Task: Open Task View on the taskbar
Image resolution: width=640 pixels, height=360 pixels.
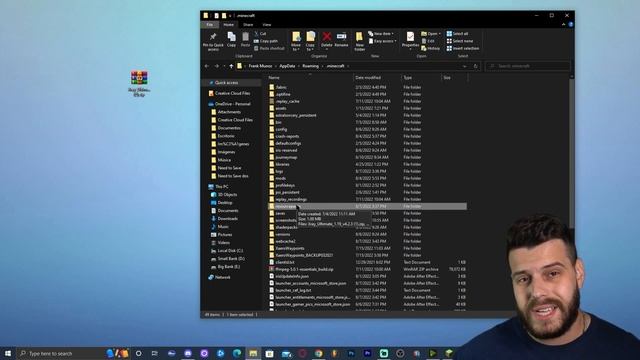Action: click(155, 353)
